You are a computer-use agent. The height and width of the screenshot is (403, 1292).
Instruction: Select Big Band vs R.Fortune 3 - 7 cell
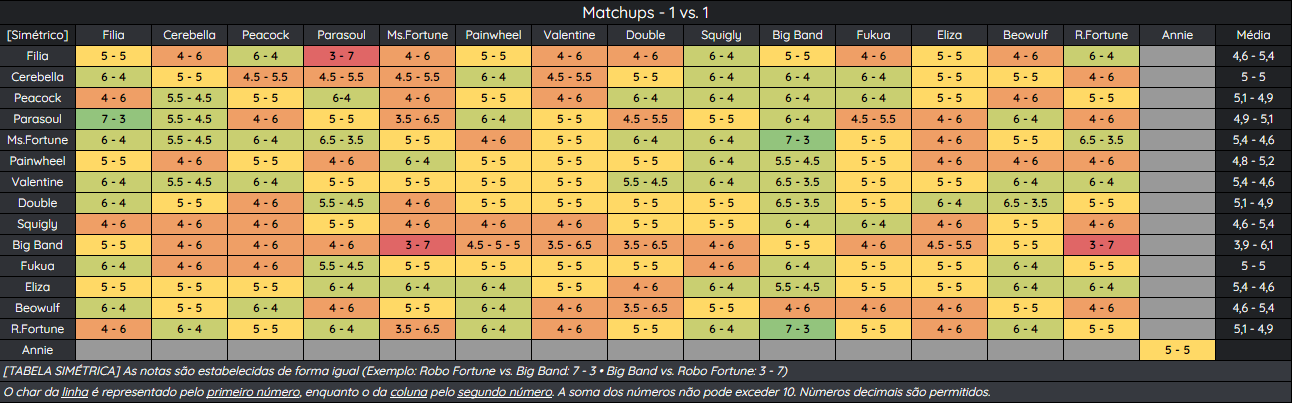[1101, 245]
